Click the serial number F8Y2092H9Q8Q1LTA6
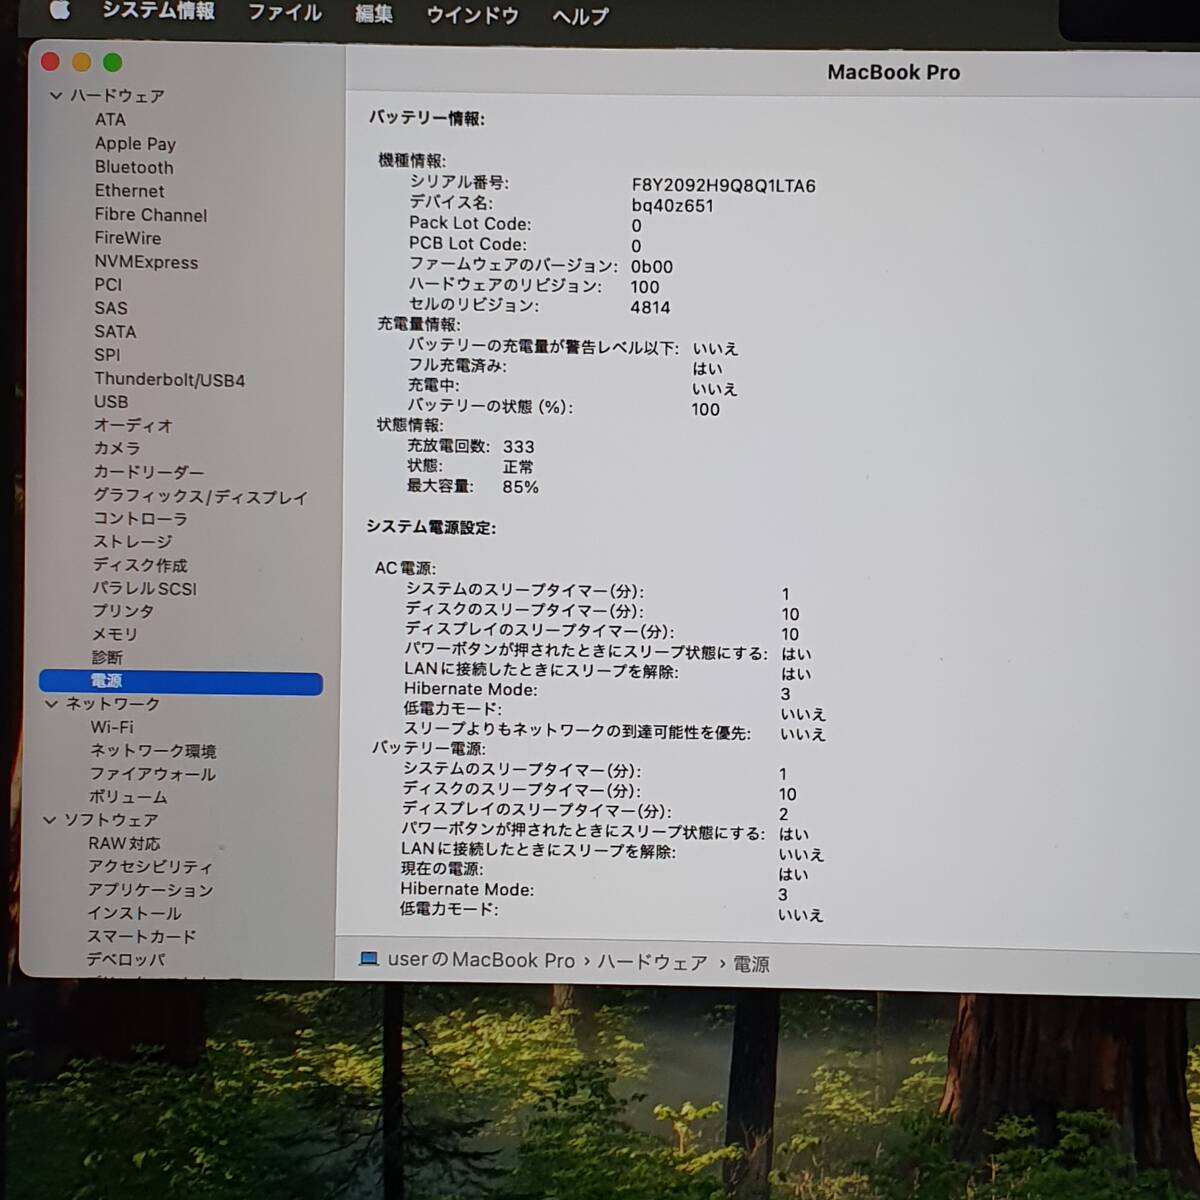The width and height of the screenshot is (1200, 1200). 723,185
